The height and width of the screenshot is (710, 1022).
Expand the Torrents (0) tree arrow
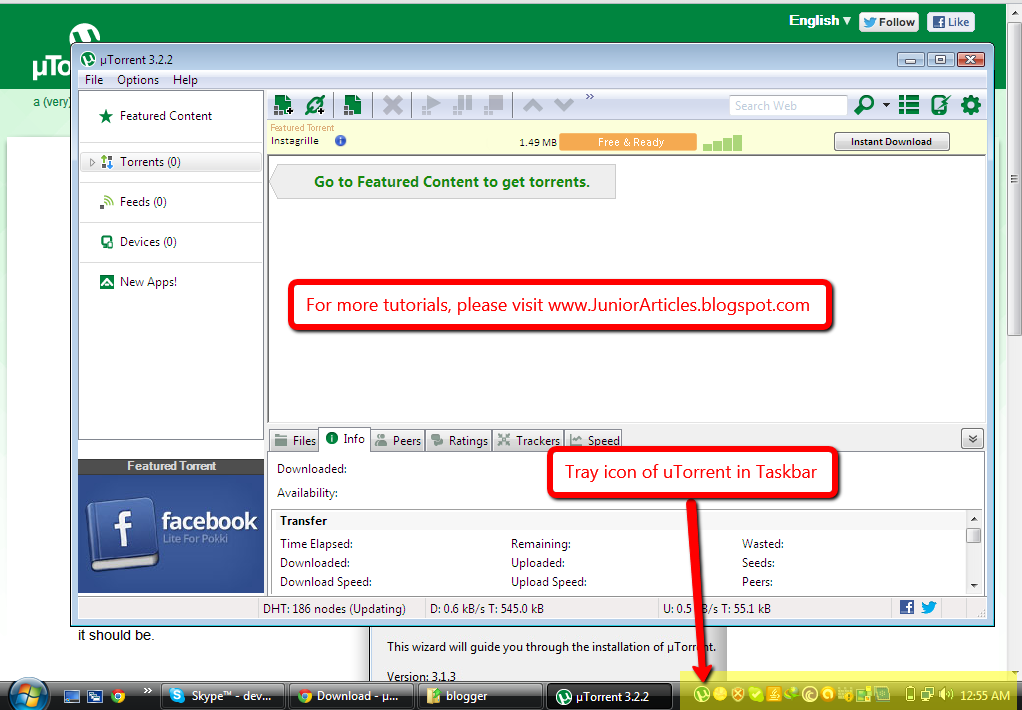click(92, 162)
